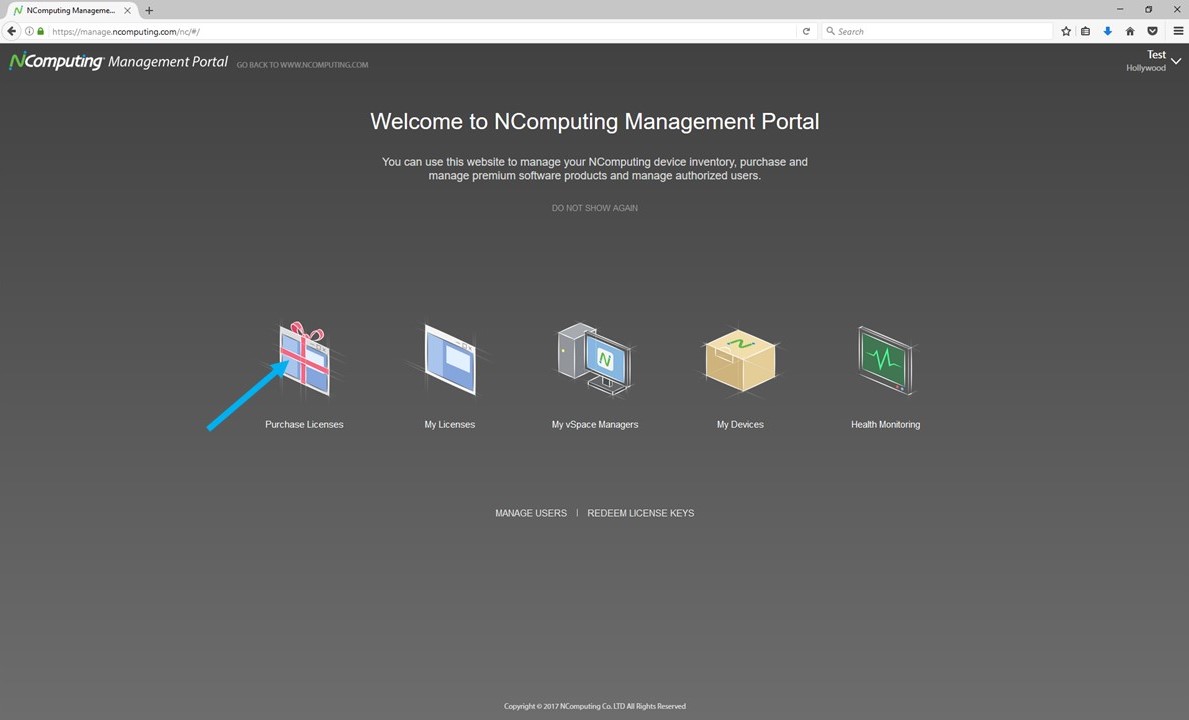
Task: Reload the page with refresh icon
Action: 806,31
